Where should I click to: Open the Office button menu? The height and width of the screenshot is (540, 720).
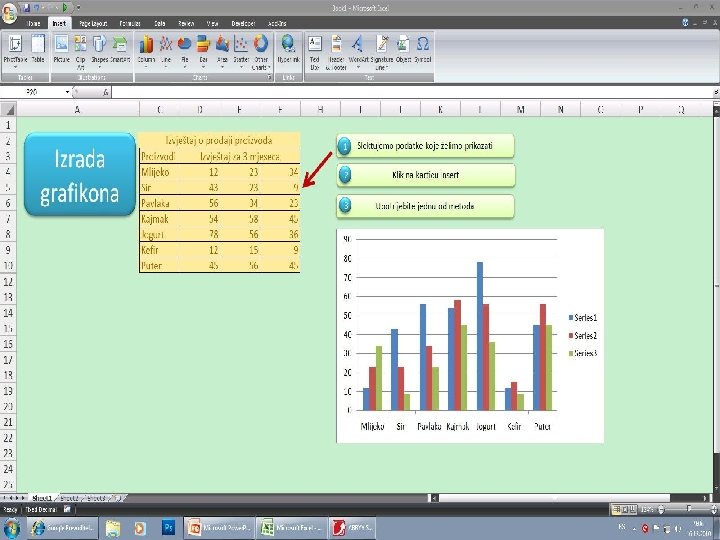point(9,12)
